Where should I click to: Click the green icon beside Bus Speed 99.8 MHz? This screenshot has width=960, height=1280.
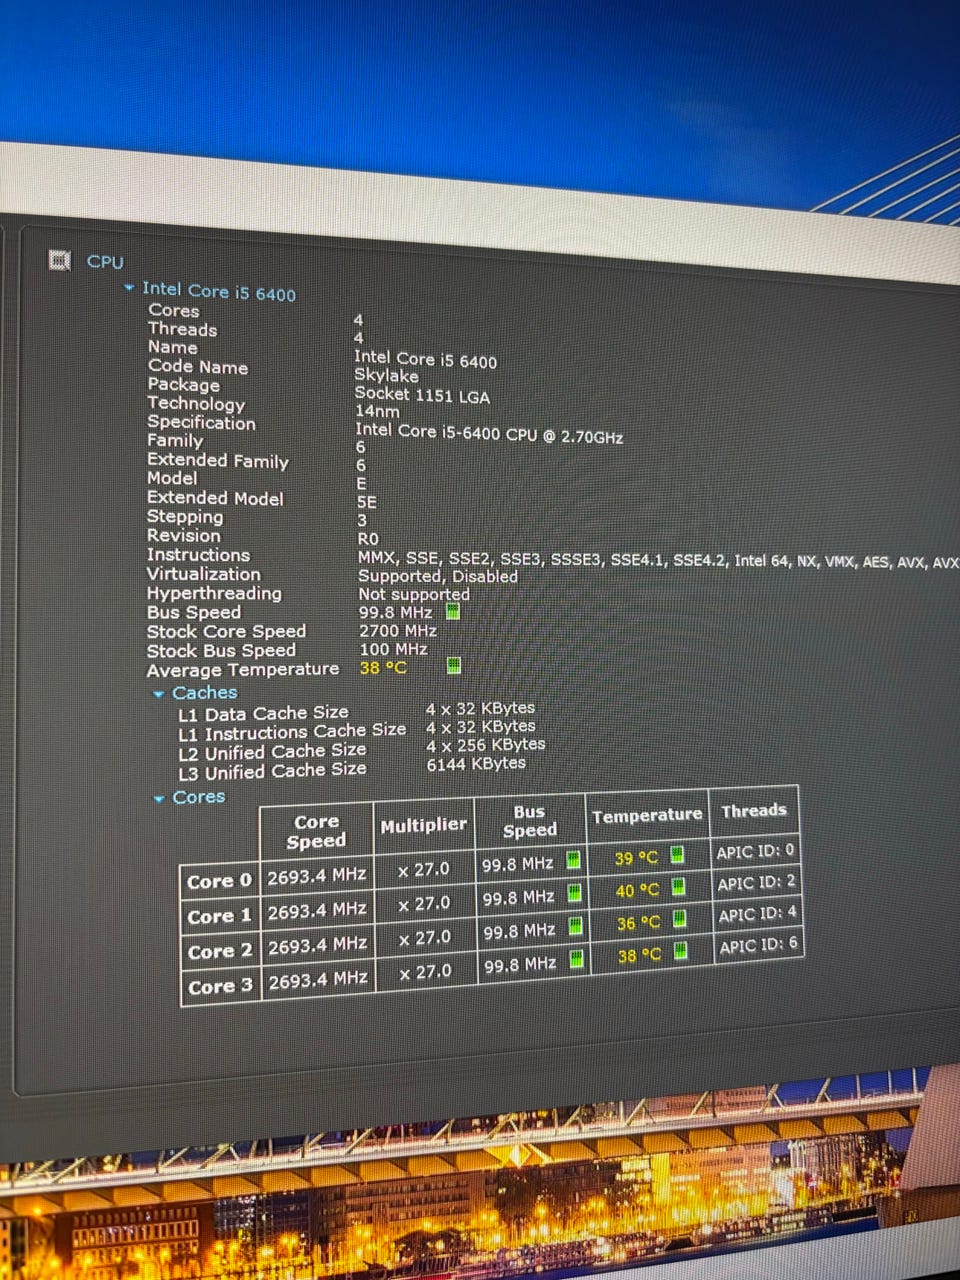[x=452, y=611]
